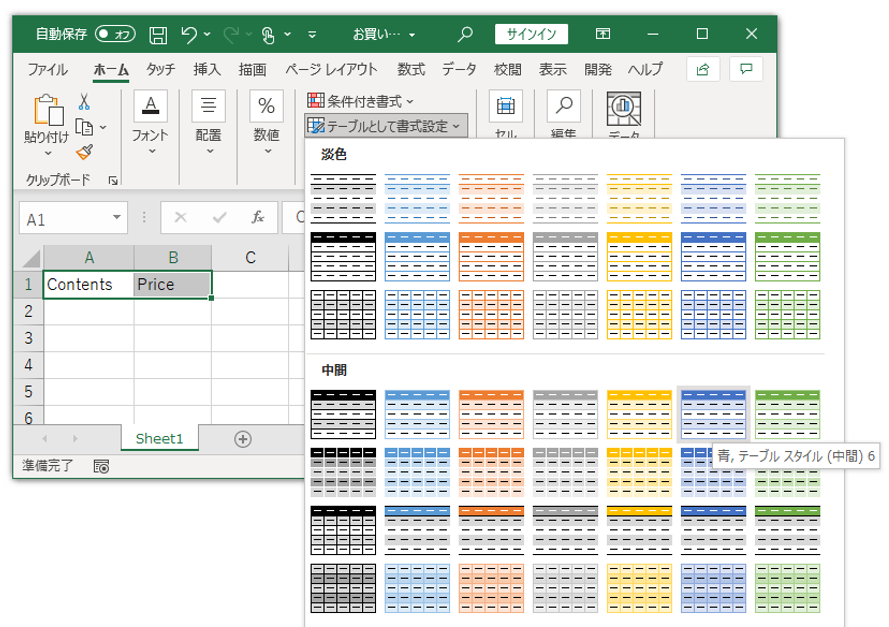Click the Sheet1 tab

[x=159, y=439]
